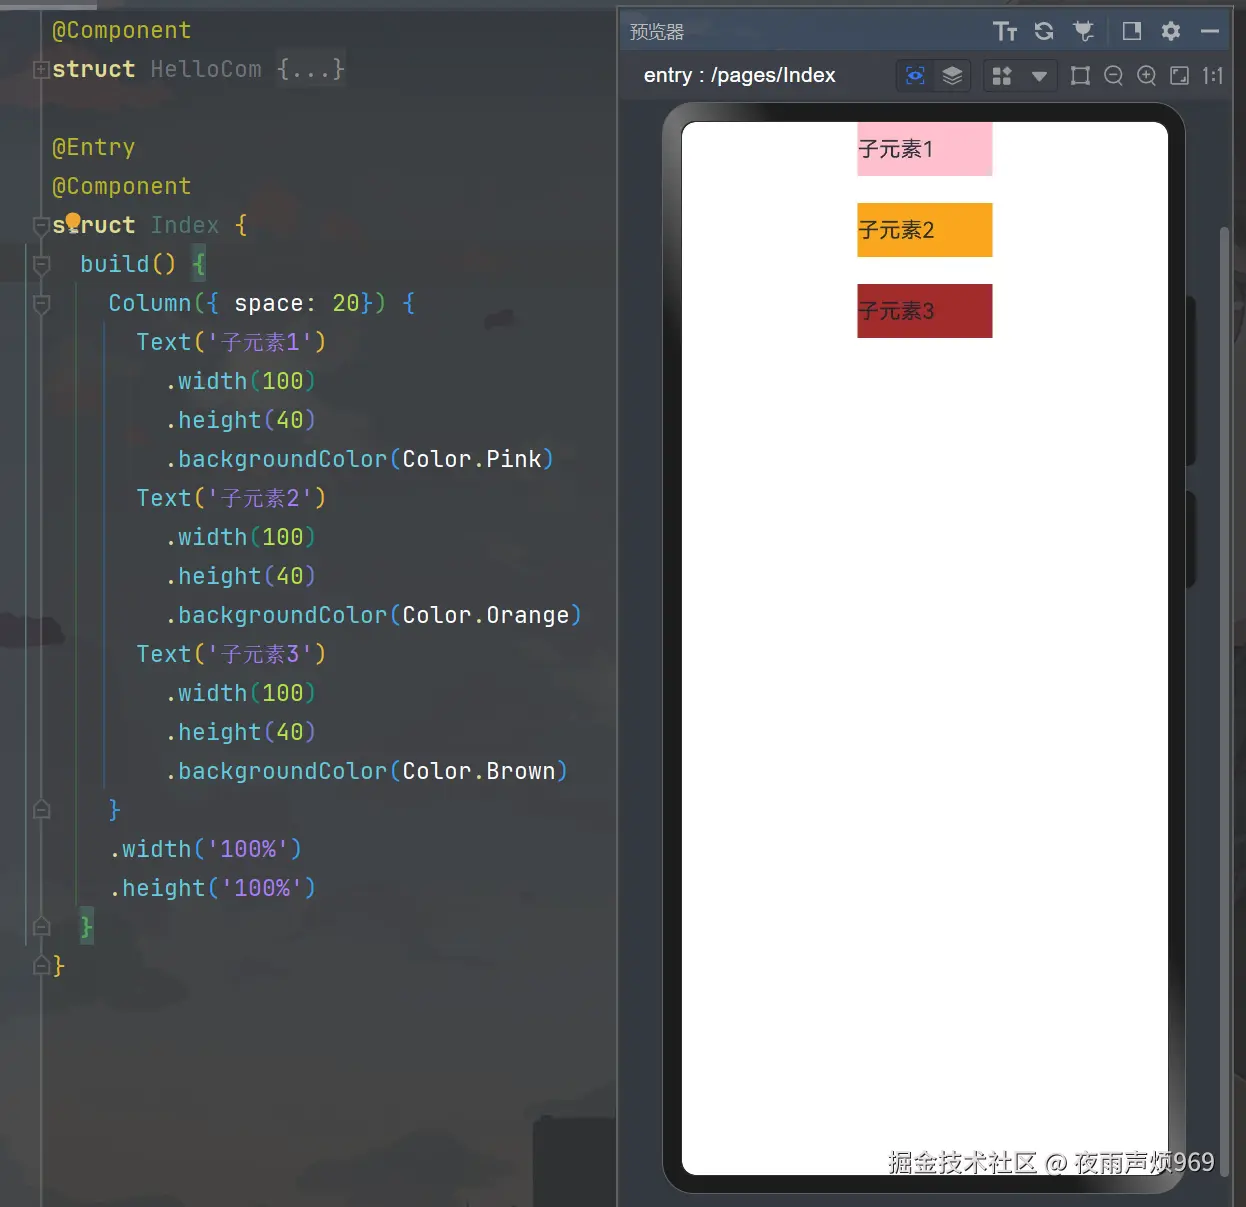Click the plug-shaped icon in previewer header

coord(1084,31)
